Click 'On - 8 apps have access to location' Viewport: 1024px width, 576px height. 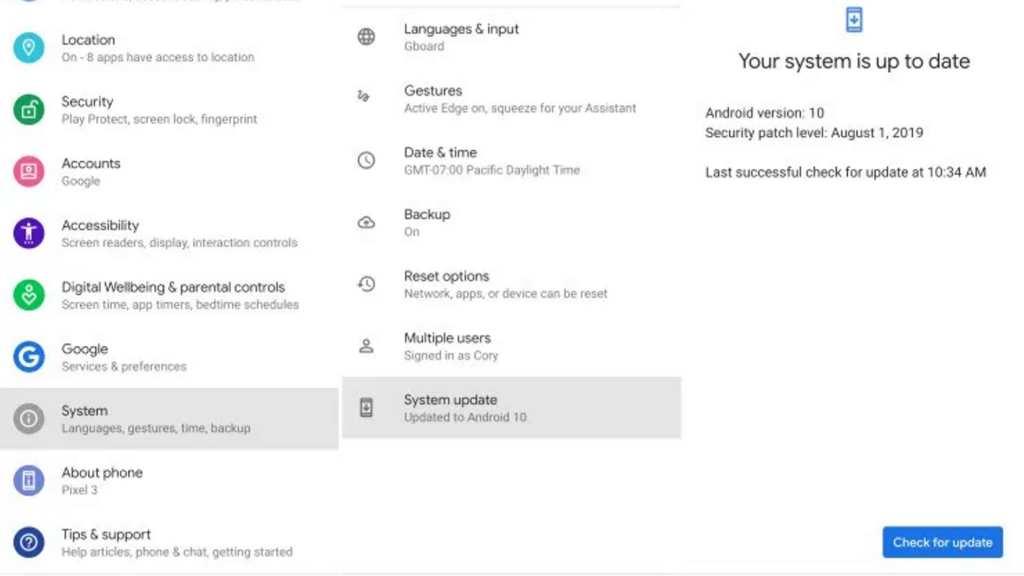coord(157,57)
